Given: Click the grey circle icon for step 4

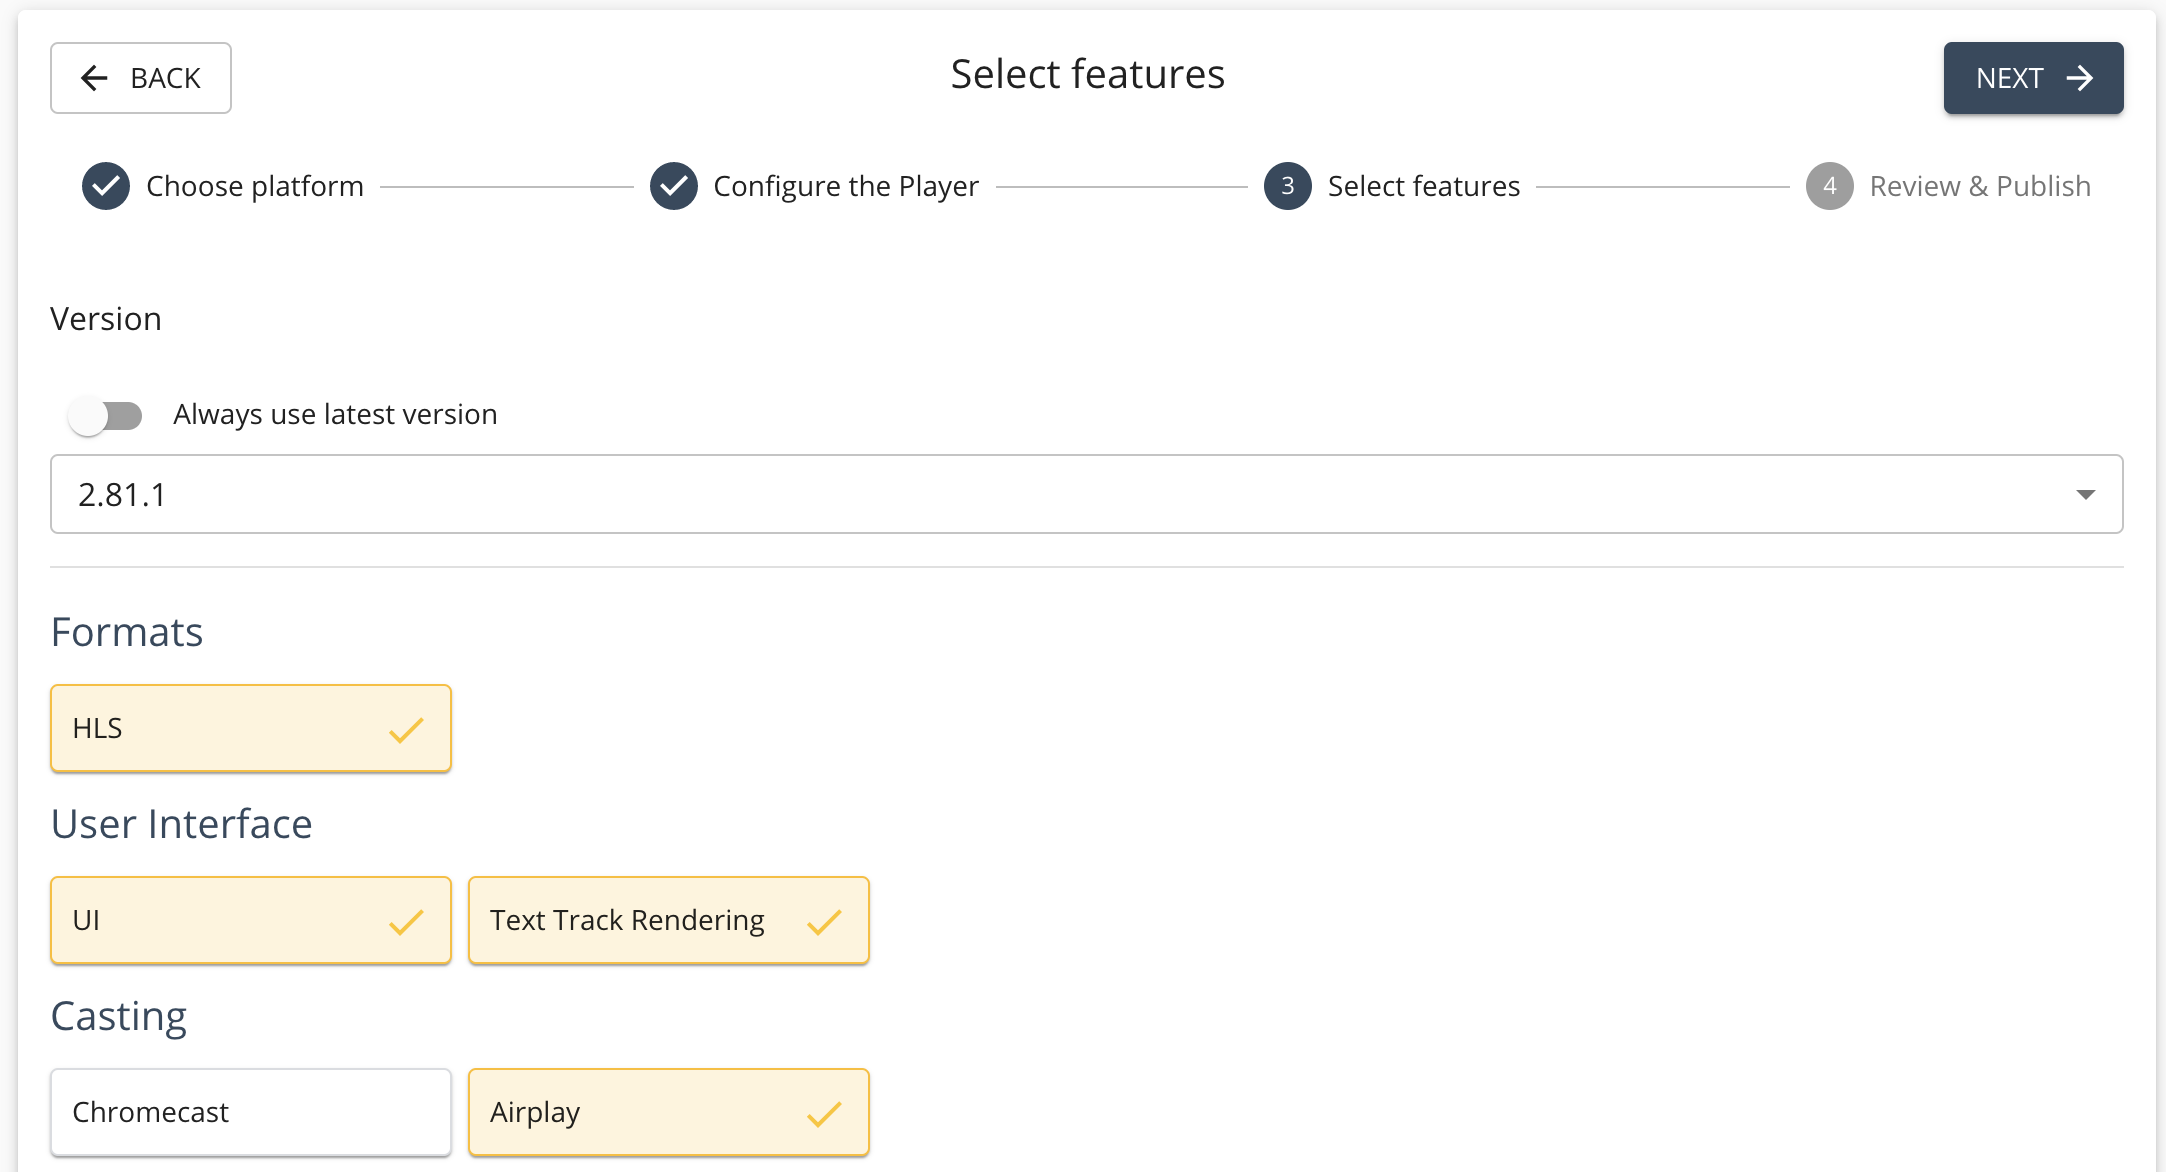Looking at the screenshot, I should point(1829,186).
